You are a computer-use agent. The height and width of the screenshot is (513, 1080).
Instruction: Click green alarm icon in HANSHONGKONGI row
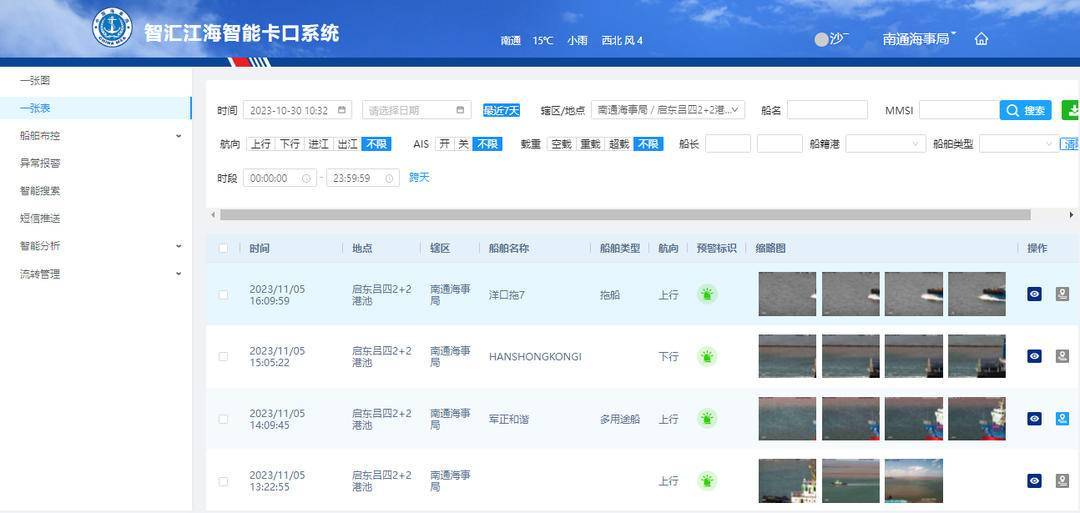[x=707, y=356]
